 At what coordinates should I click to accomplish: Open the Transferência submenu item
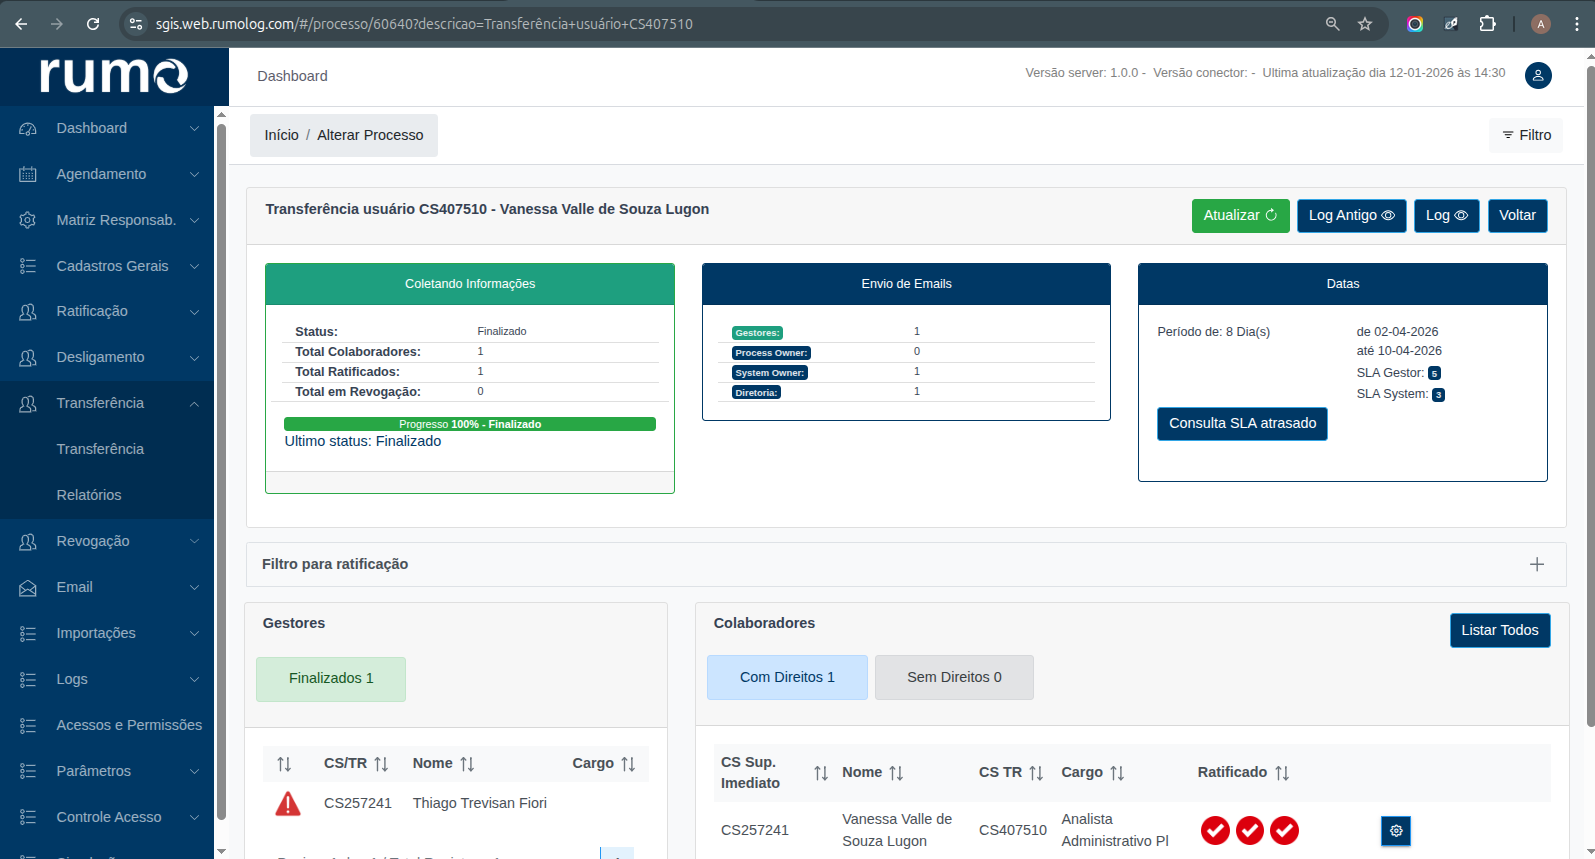point(100,450)
